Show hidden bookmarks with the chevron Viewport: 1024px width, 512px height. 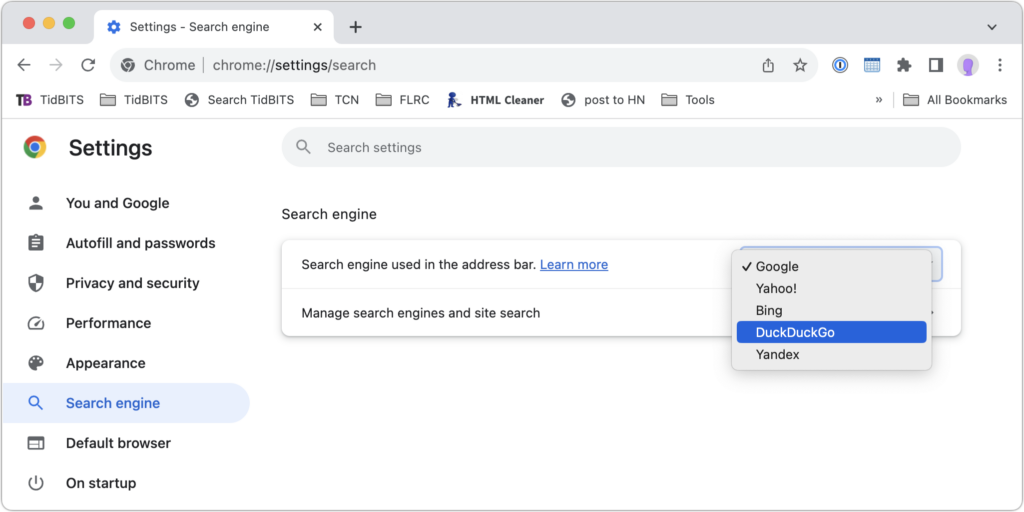[879, 100]
